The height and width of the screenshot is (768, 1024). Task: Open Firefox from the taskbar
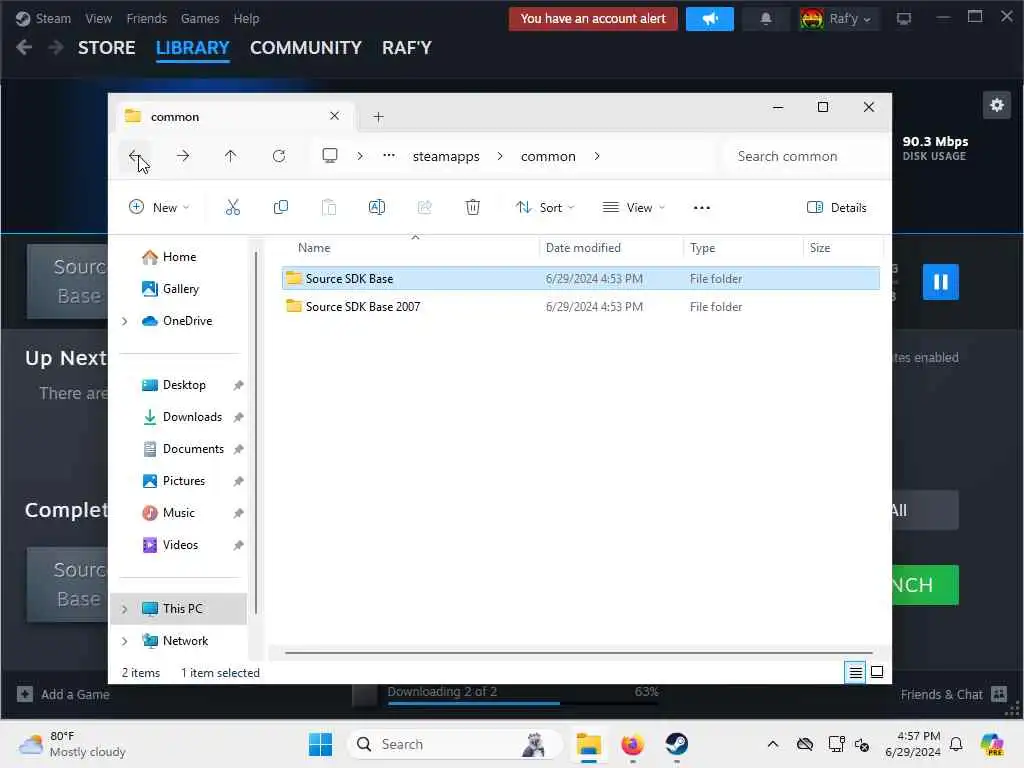click(x=632, y=744)
